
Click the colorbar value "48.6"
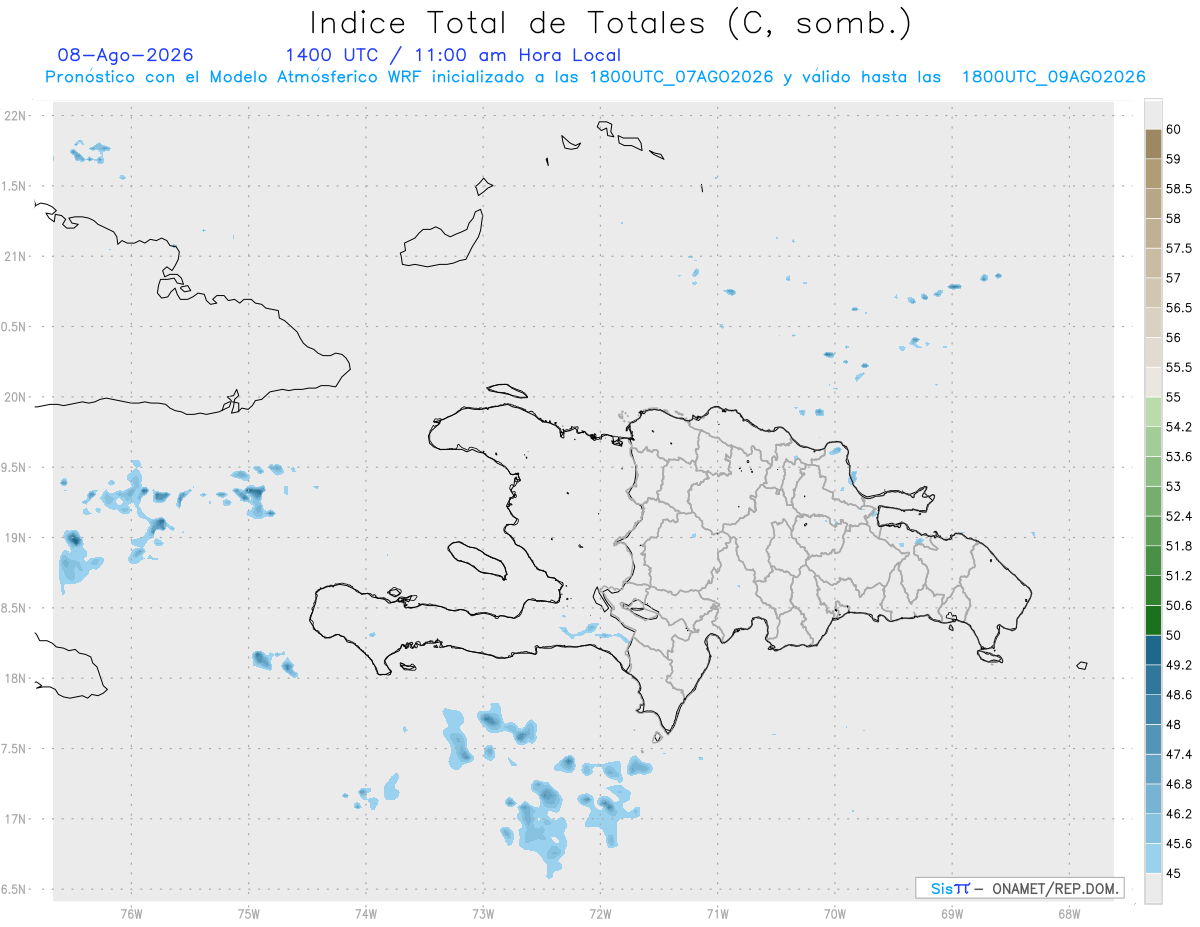[x=1179, y=695]
